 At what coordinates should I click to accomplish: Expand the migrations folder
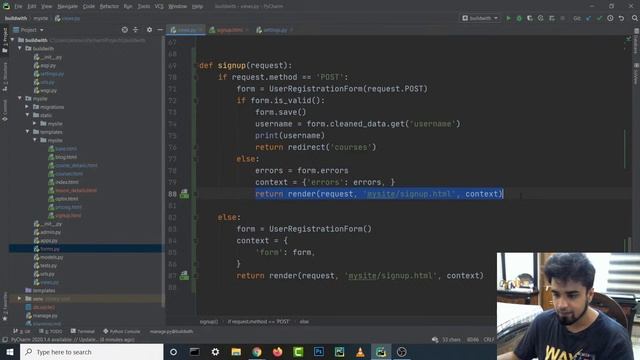click(x=27, y=107)
